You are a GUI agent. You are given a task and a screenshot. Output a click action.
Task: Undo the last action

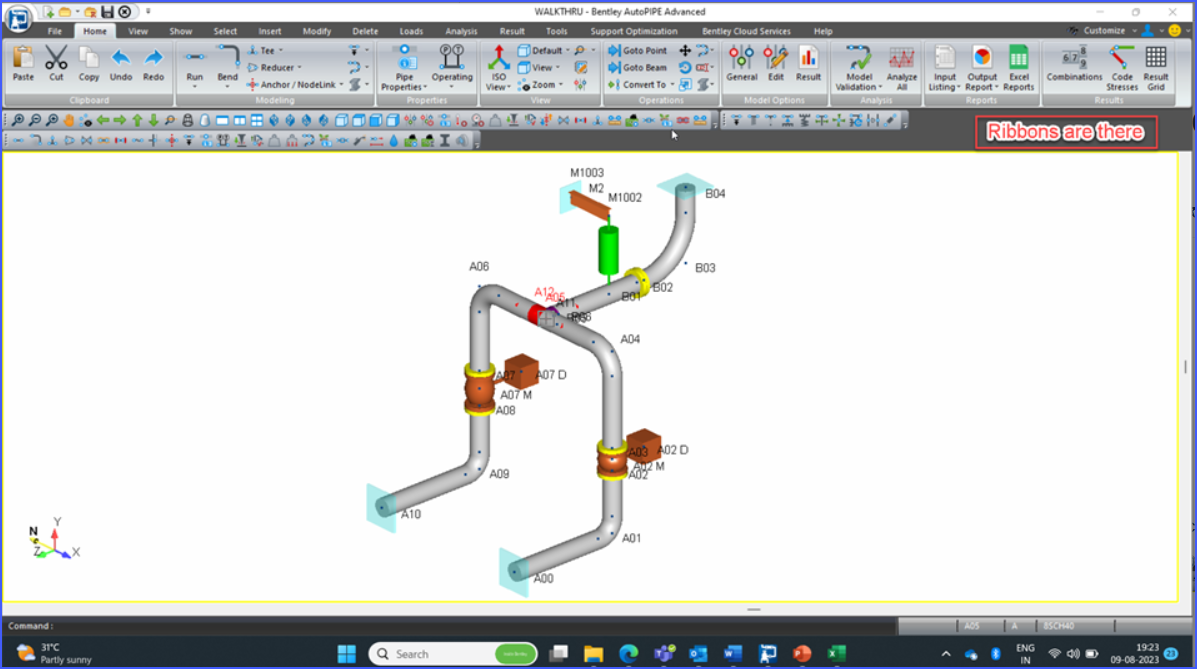(x=121, y=63)
